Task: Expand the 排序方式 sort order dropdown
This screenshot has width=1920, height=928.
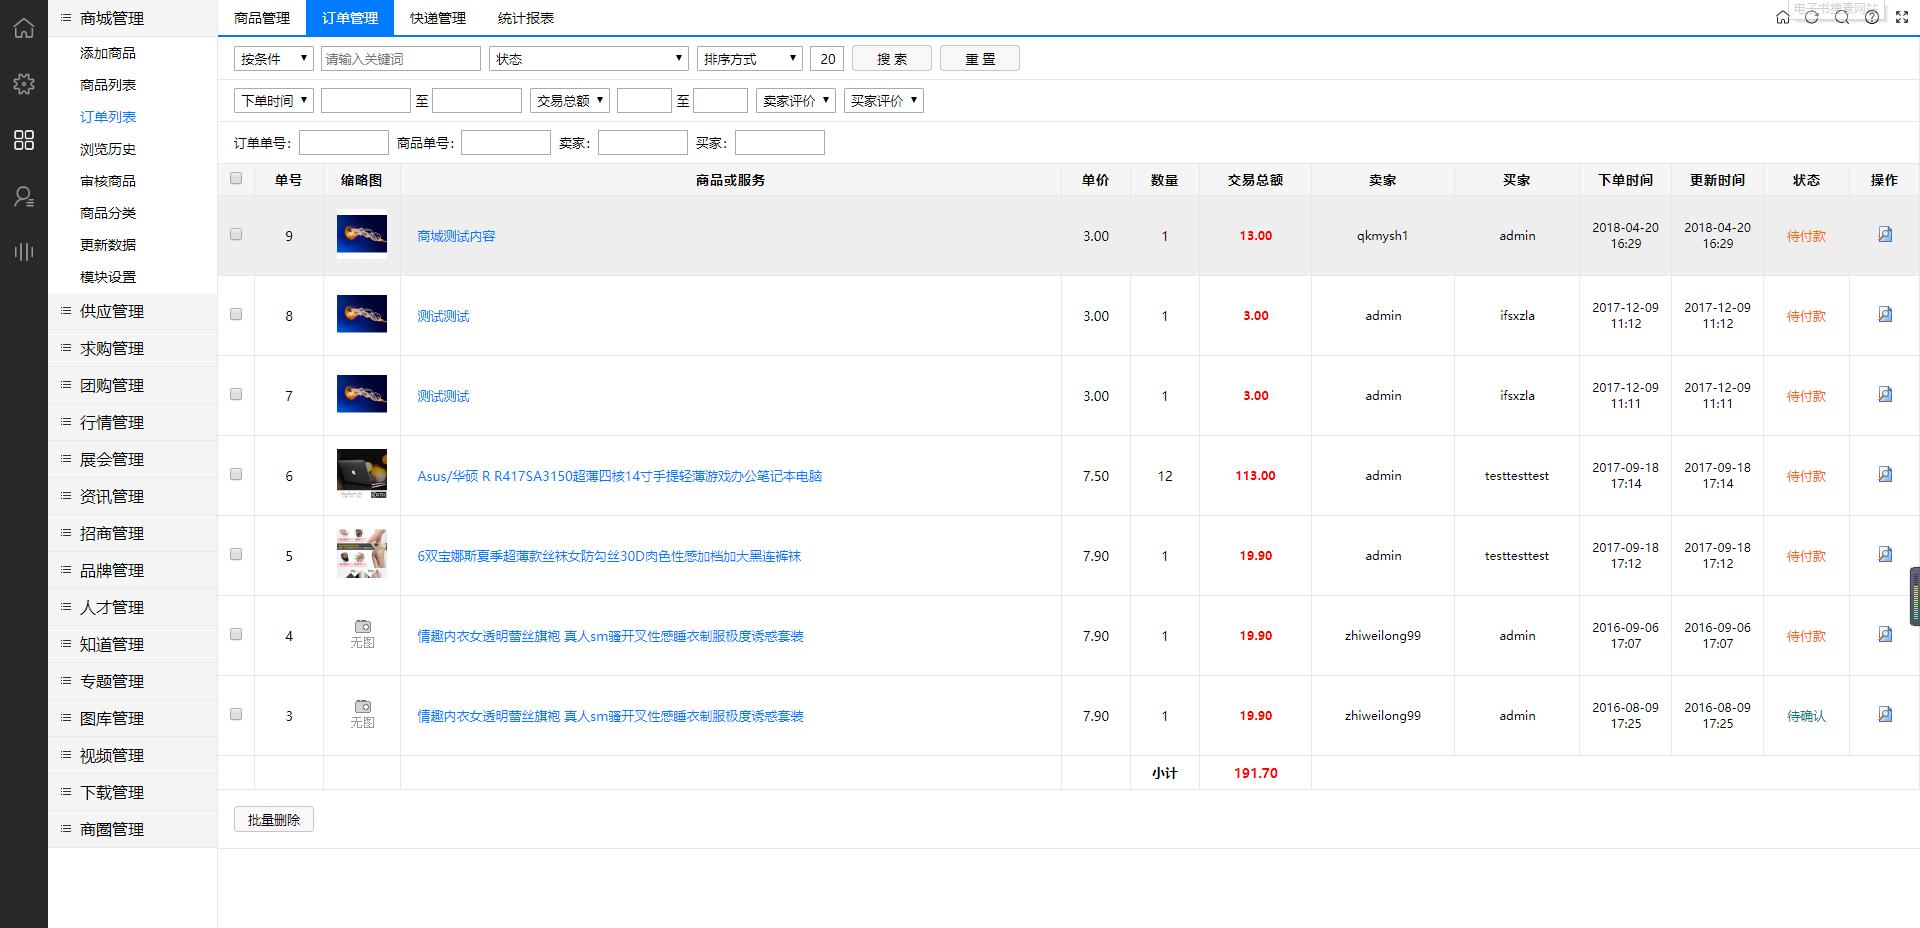Action: (749, 59)
